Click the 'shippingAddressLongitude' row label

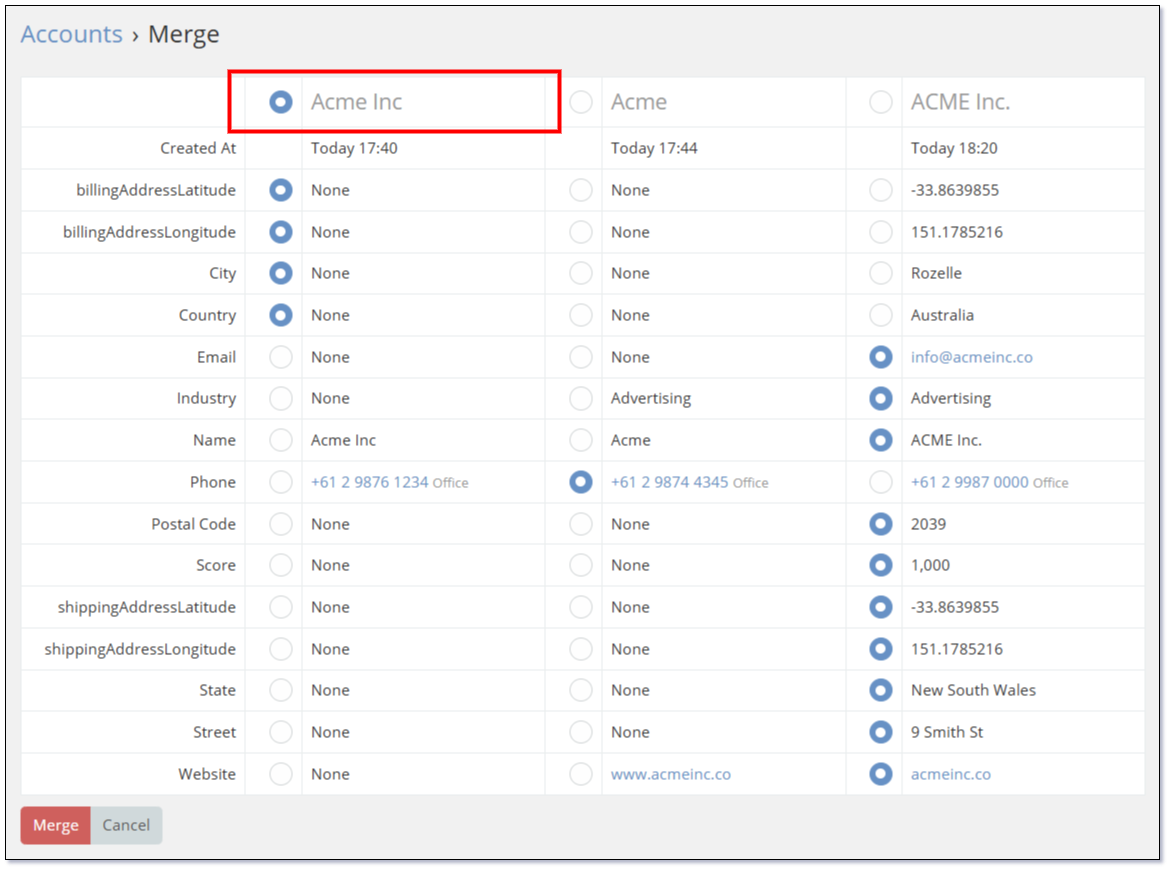click(x=140, y=649)
